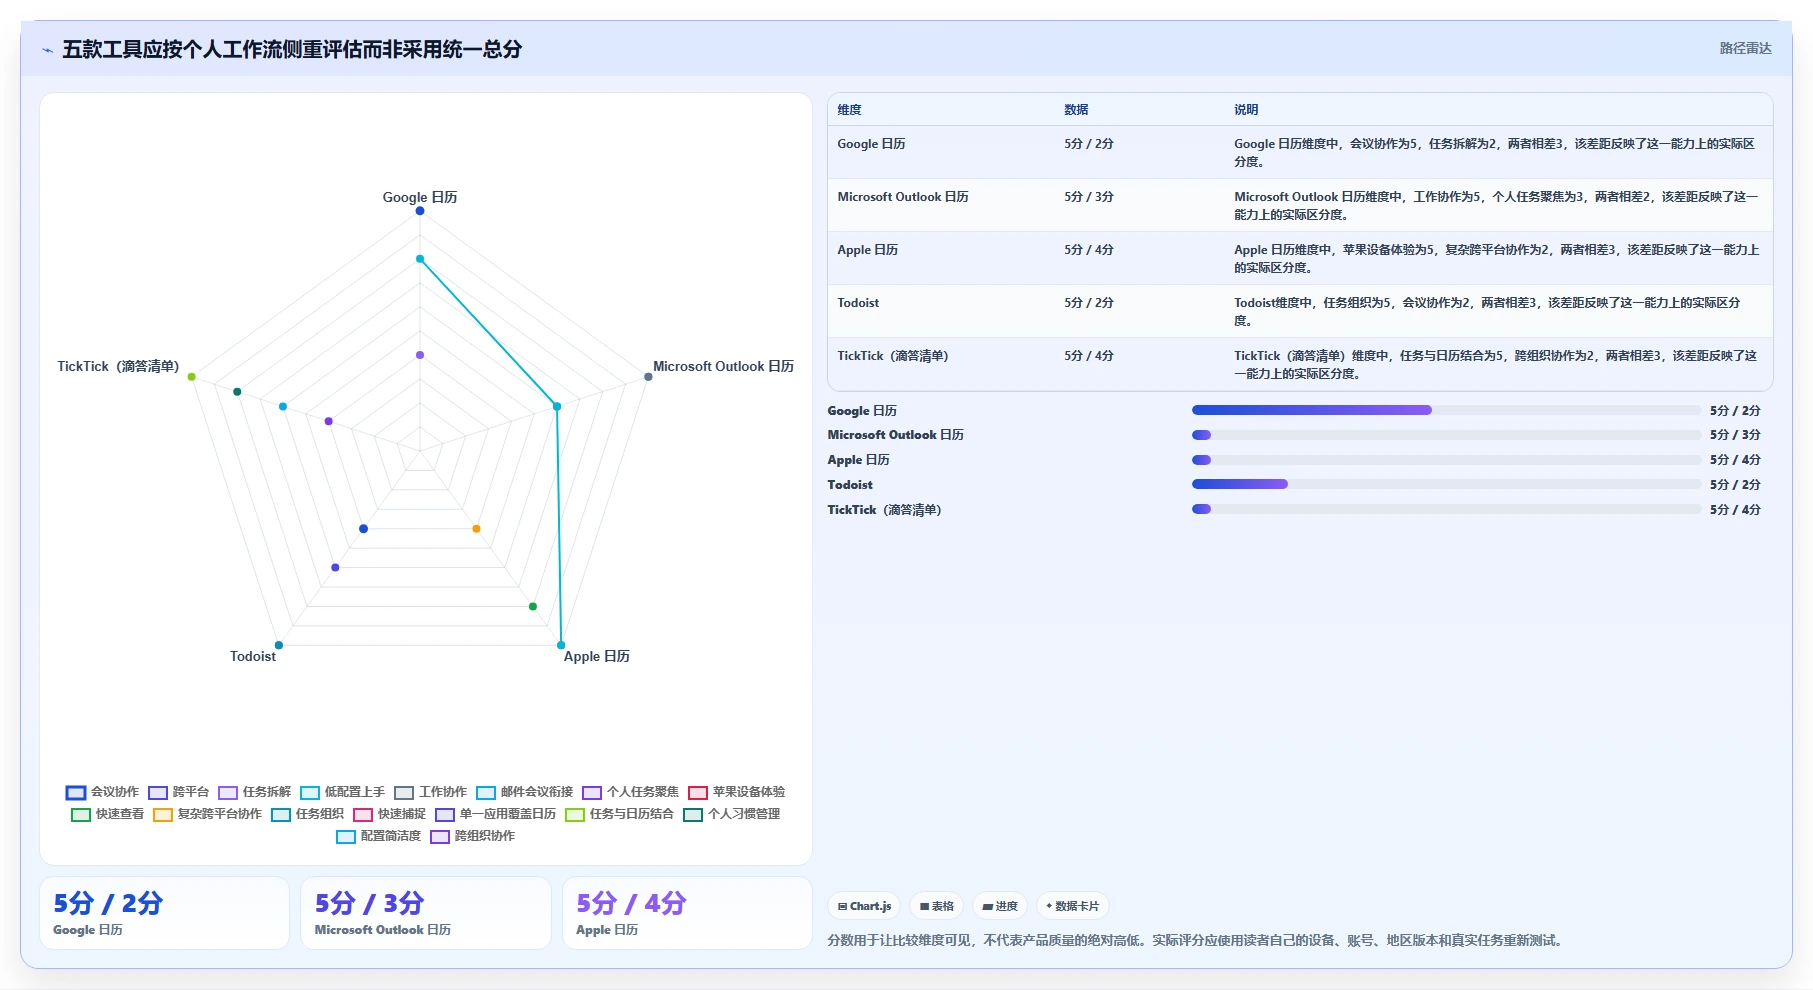Hide the 任务拆解 legend series
Viewport: 1813px width, 990px height.
255,792
